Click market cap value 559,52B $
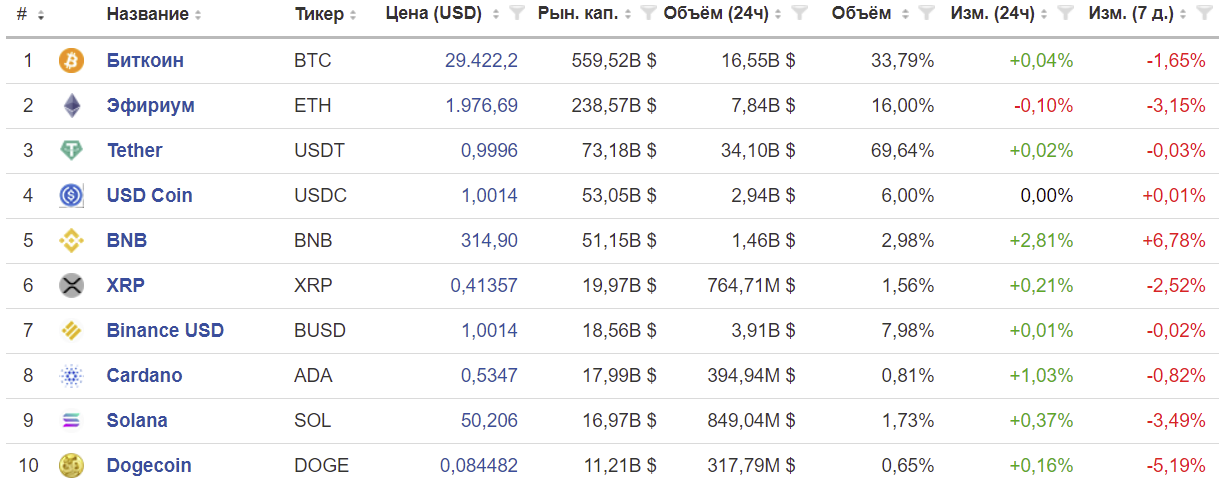The image size is (1230, 495). [614, 61]
